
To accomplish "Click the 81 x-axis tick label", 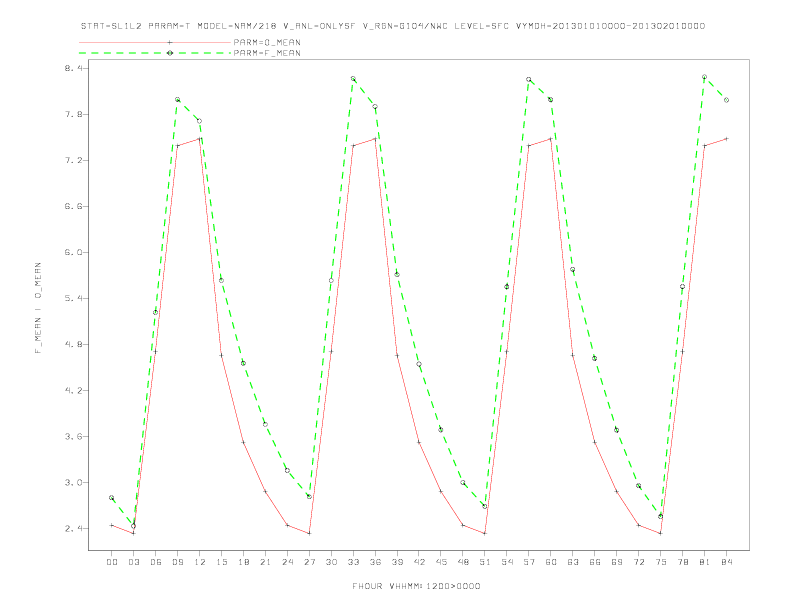I will 705,562.
